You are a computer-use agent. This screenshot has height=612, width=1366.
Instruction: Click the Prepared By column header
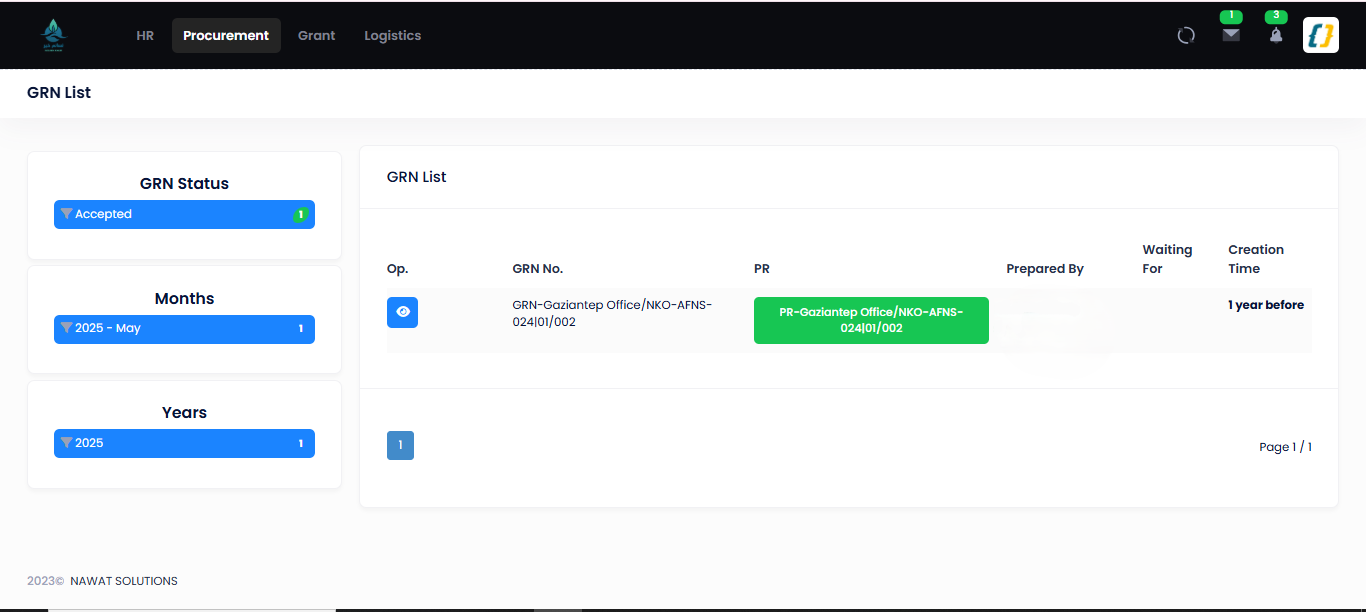pyautogui.click(x=1045, y=269)
